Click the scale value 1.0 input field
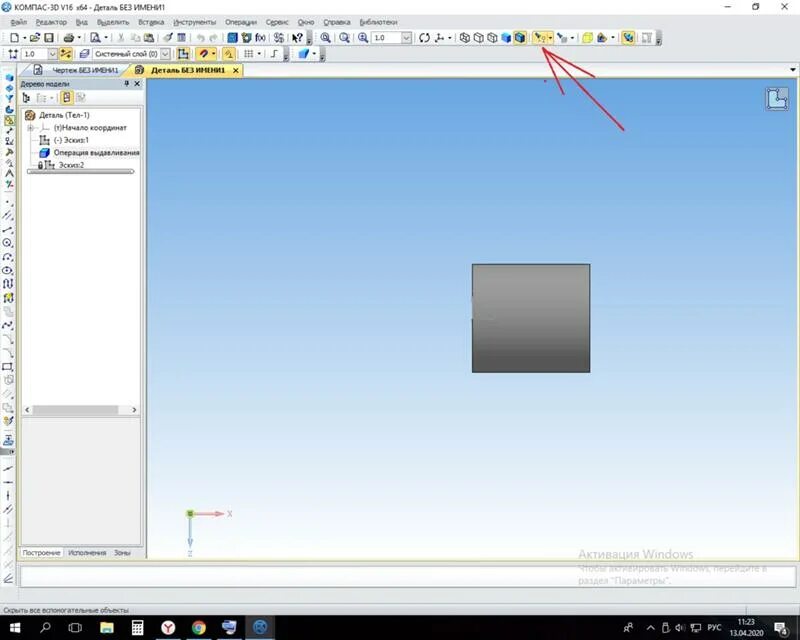The width and height of the screenshot is (800, 640). tap(386, 38)
